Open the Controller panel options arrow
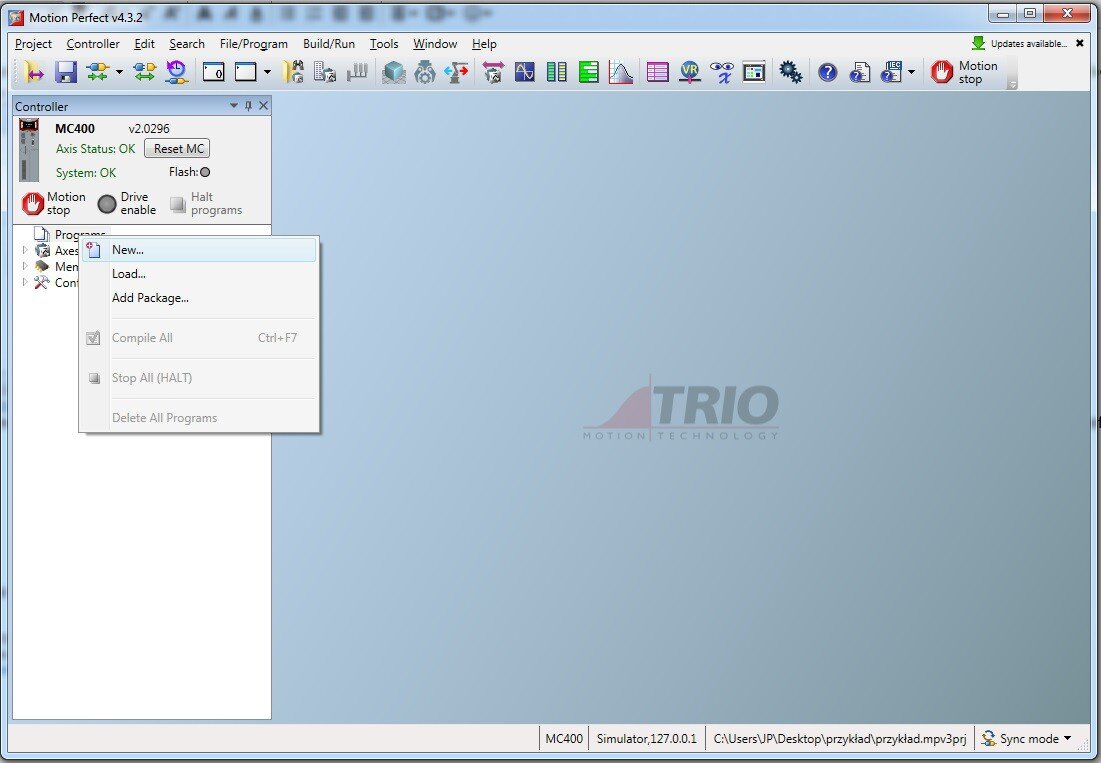1101x763 pixels. [234, 106]
